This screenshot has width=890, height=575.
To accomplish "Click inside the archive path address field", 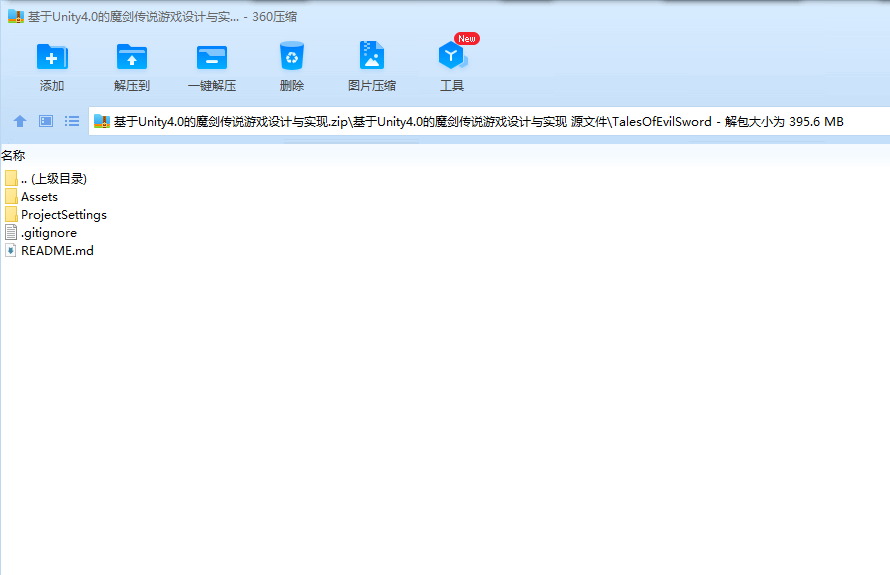I will coord(489,121).
